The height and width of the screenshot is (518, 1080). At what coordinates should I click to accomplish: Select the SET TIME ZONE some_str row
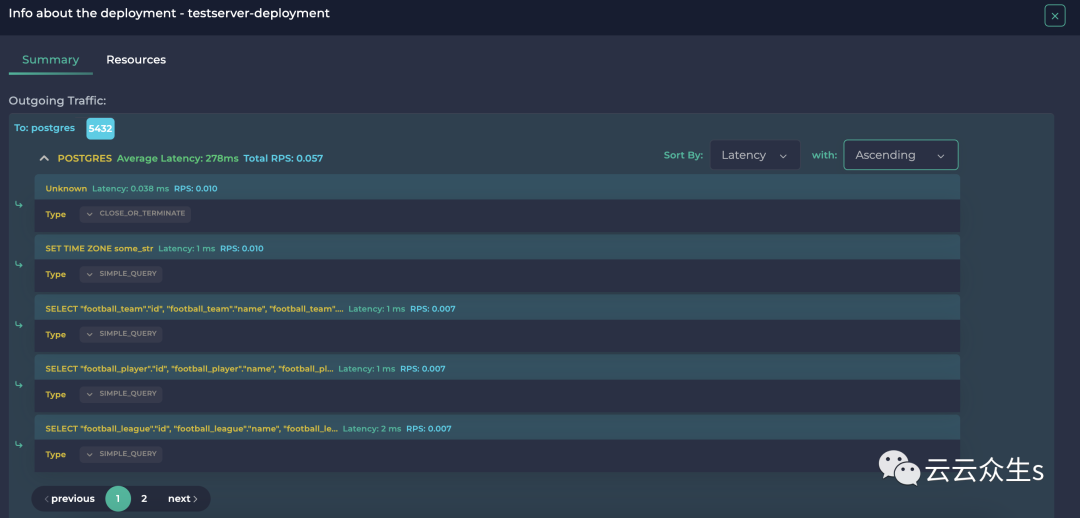tap(497, 248)
